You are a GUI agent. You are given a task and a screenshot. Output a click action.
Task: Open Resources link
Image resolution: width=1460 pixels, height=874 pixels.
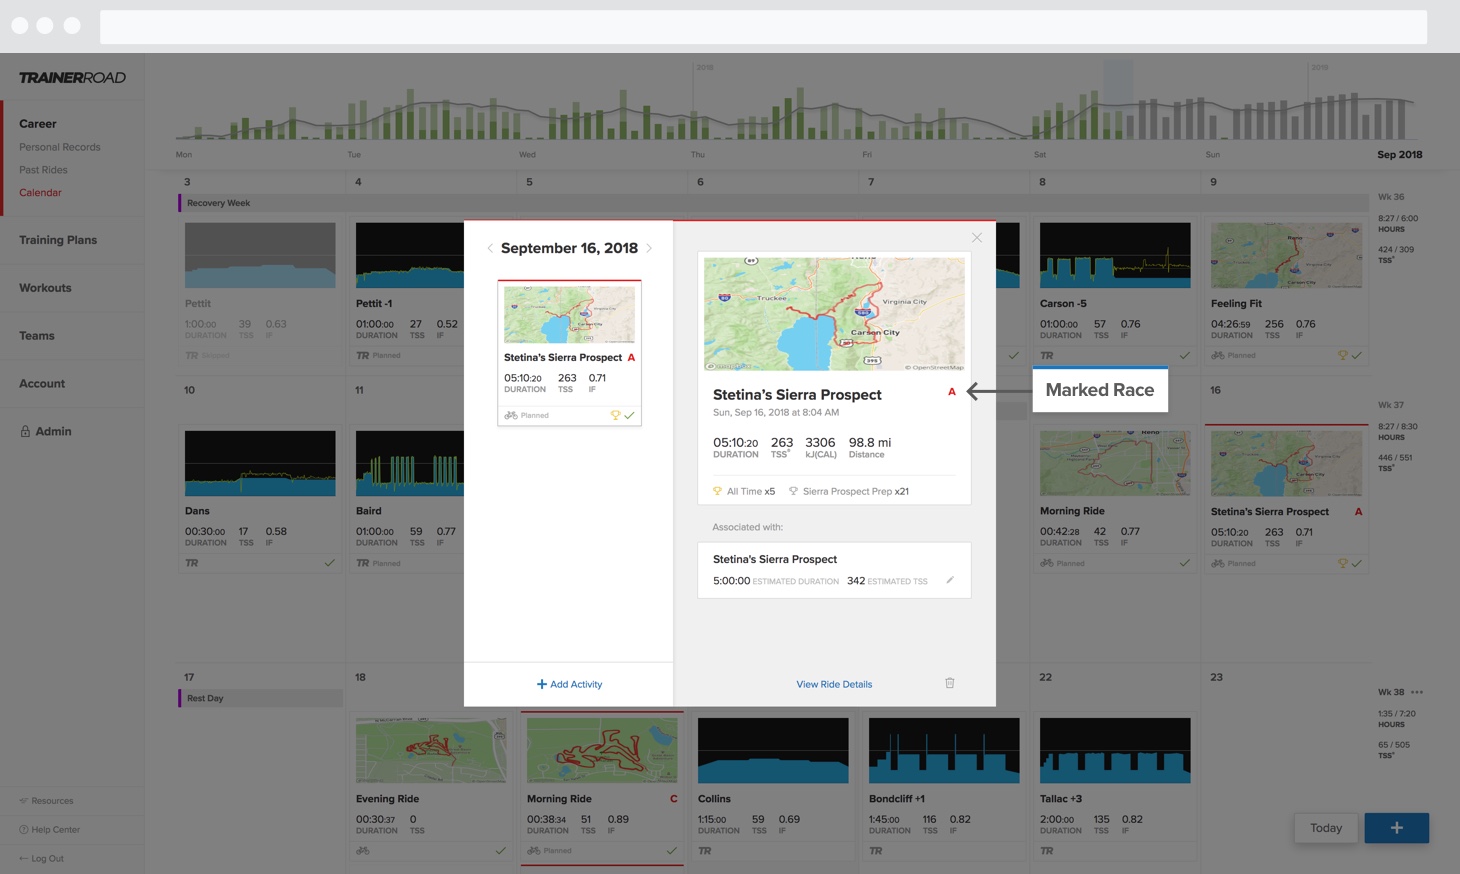pyautogui.click(x=46, y=801)
